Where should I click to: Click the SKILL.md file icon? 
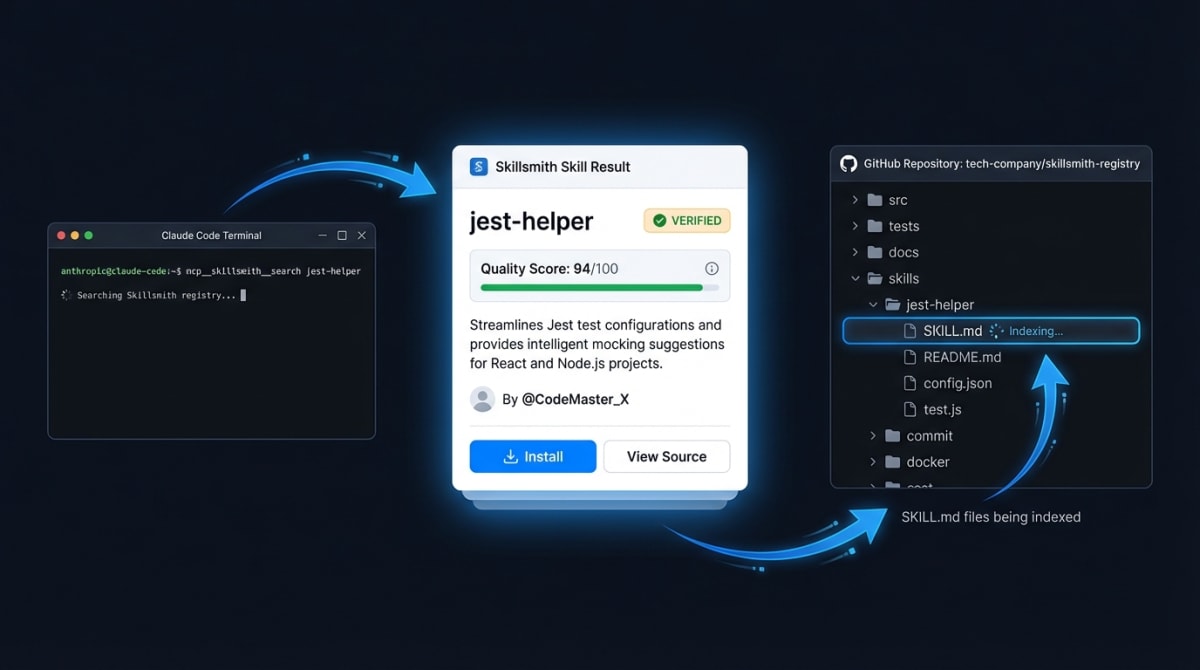click(910, 331)
